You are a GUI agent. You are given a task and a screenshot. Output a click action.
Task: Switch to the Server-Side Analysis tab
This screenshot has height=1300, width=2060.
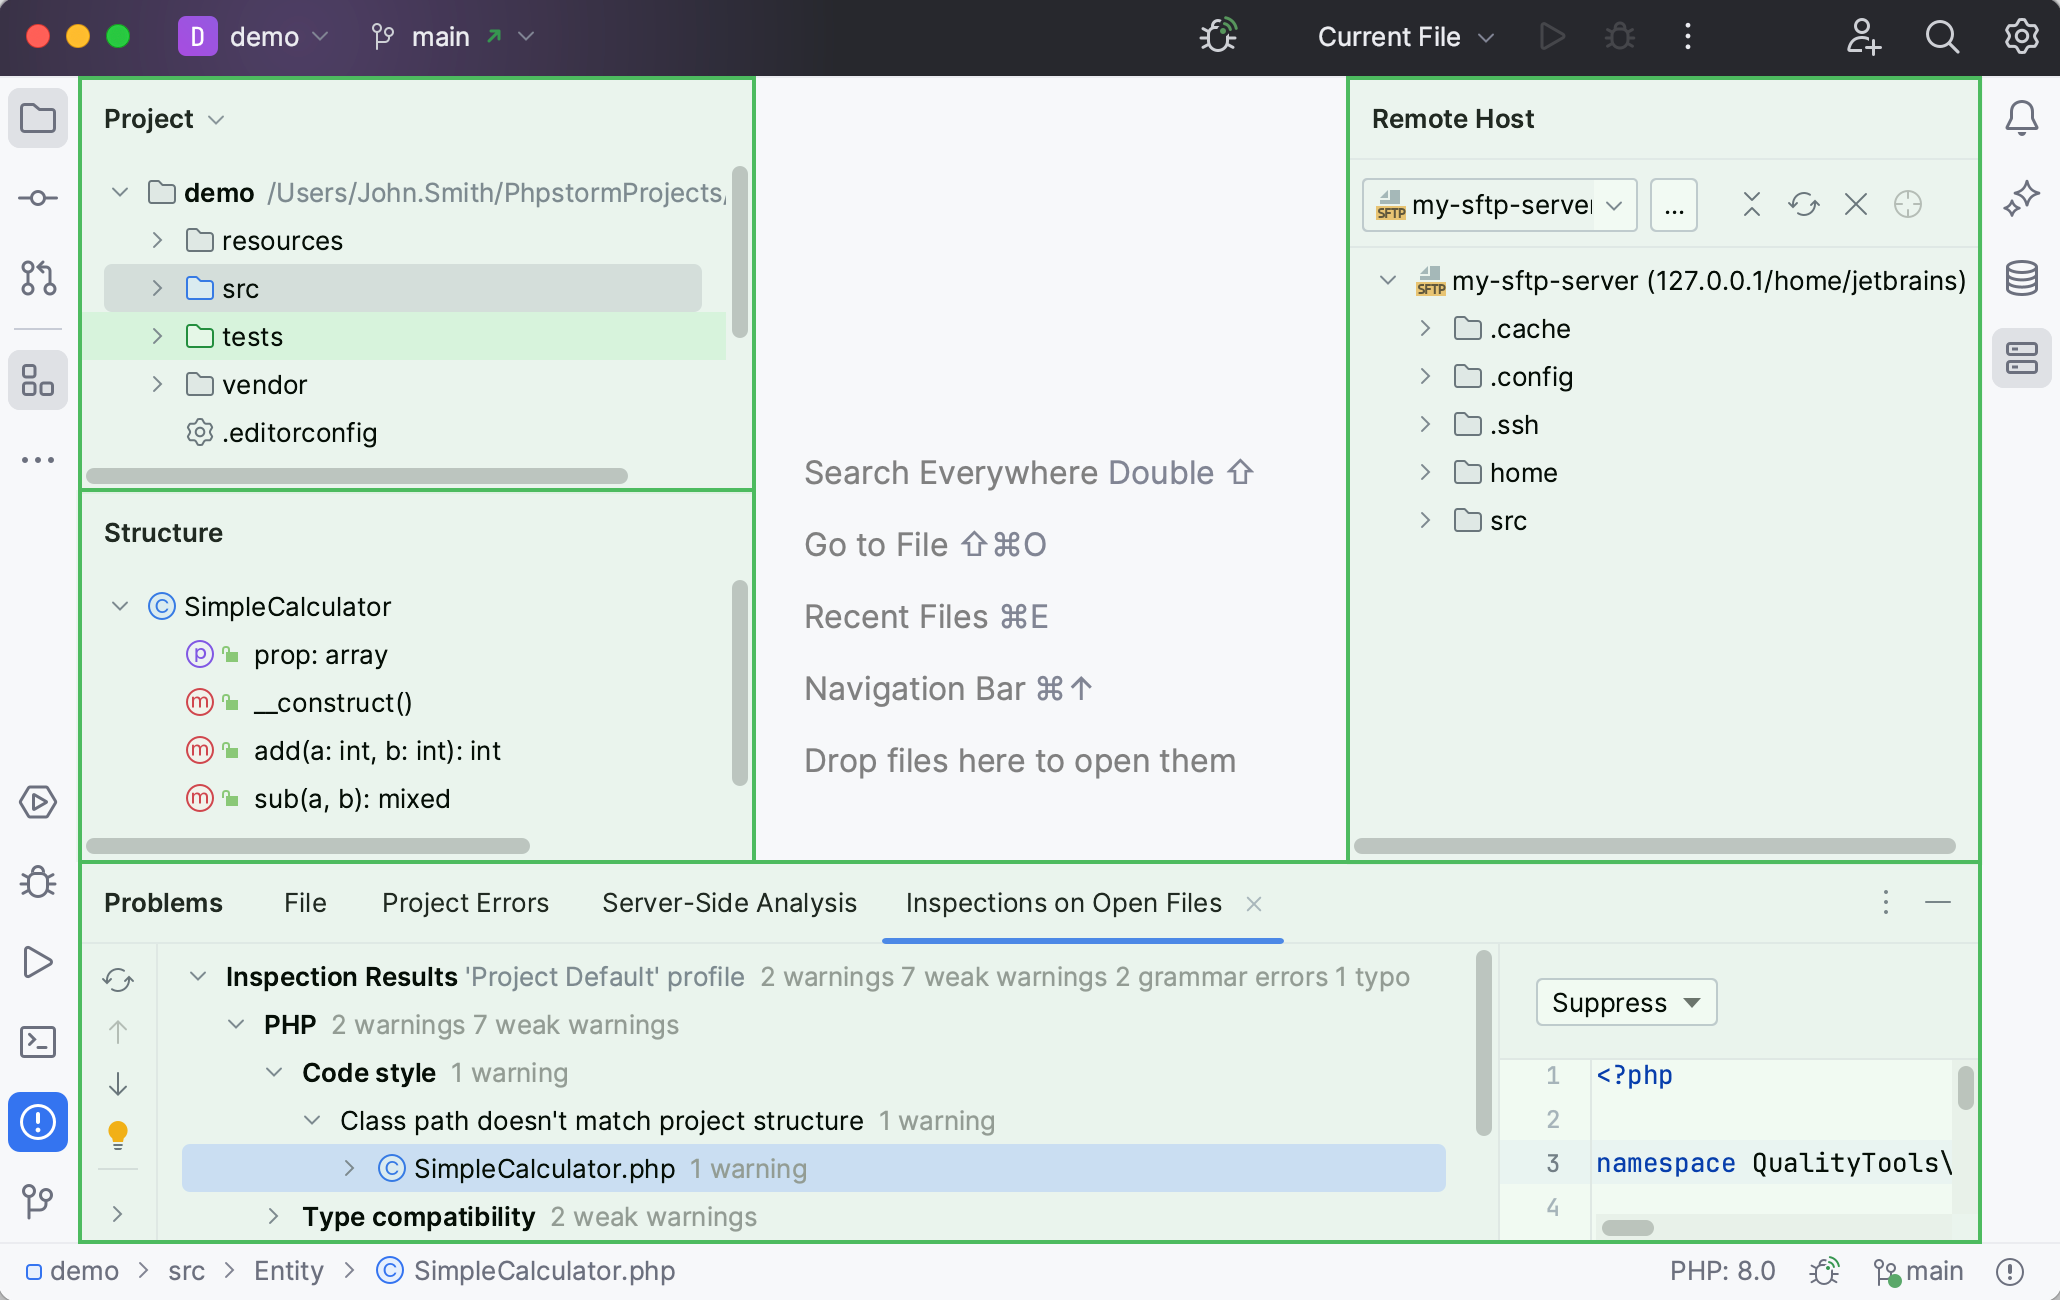[x=729, y=903]
